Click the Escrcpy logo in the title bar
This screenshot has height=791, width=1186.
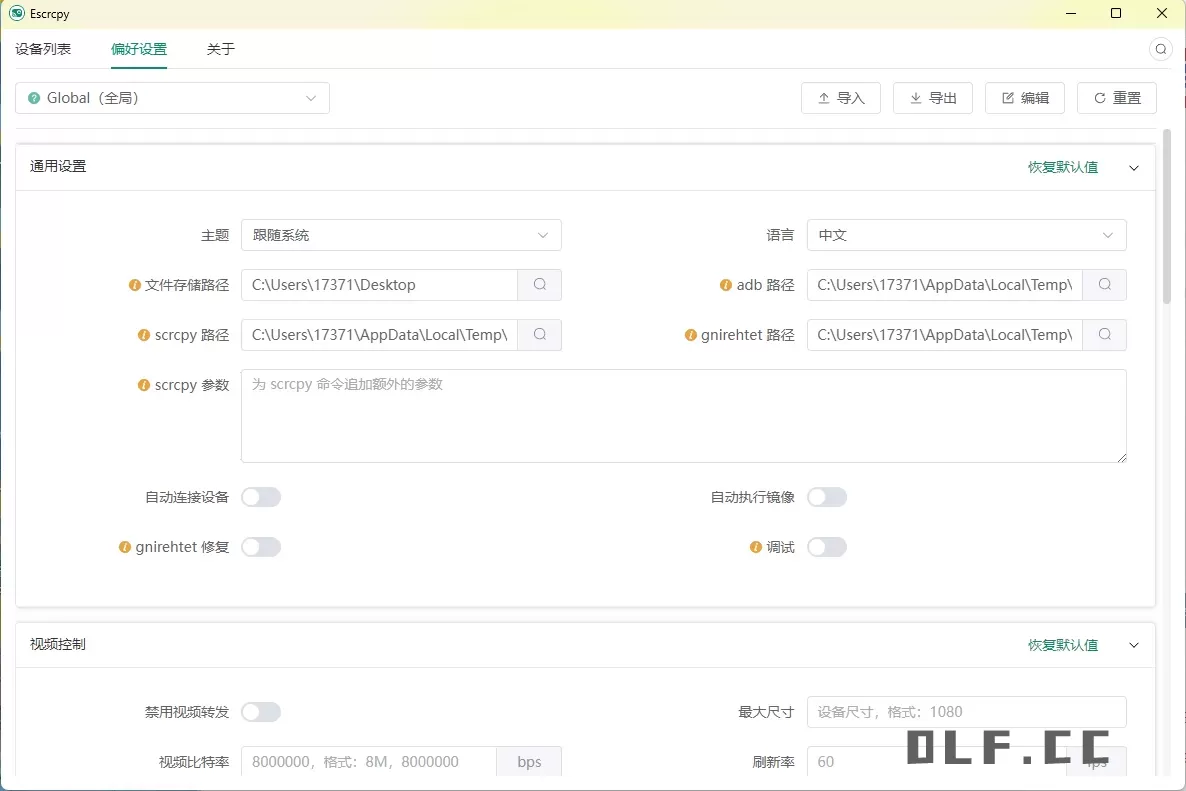(x=14, y=13)
